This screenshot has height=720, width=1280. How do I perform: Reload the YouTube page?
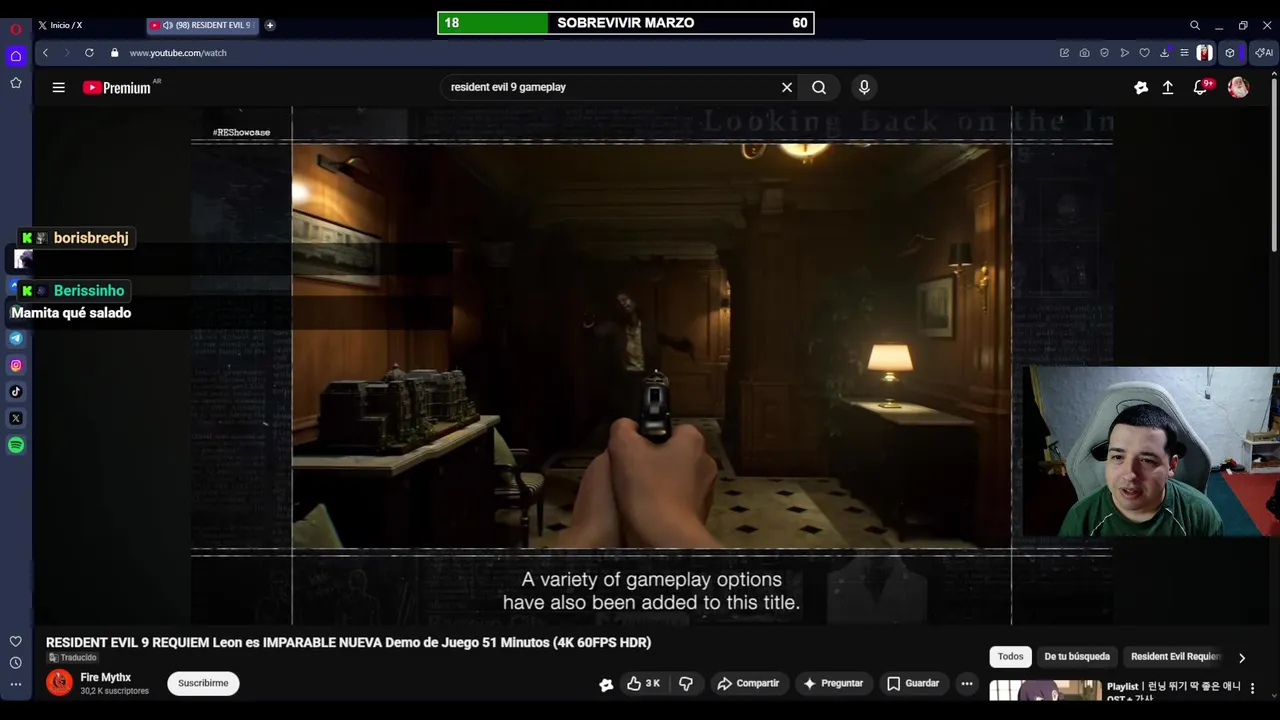[89, 53]
